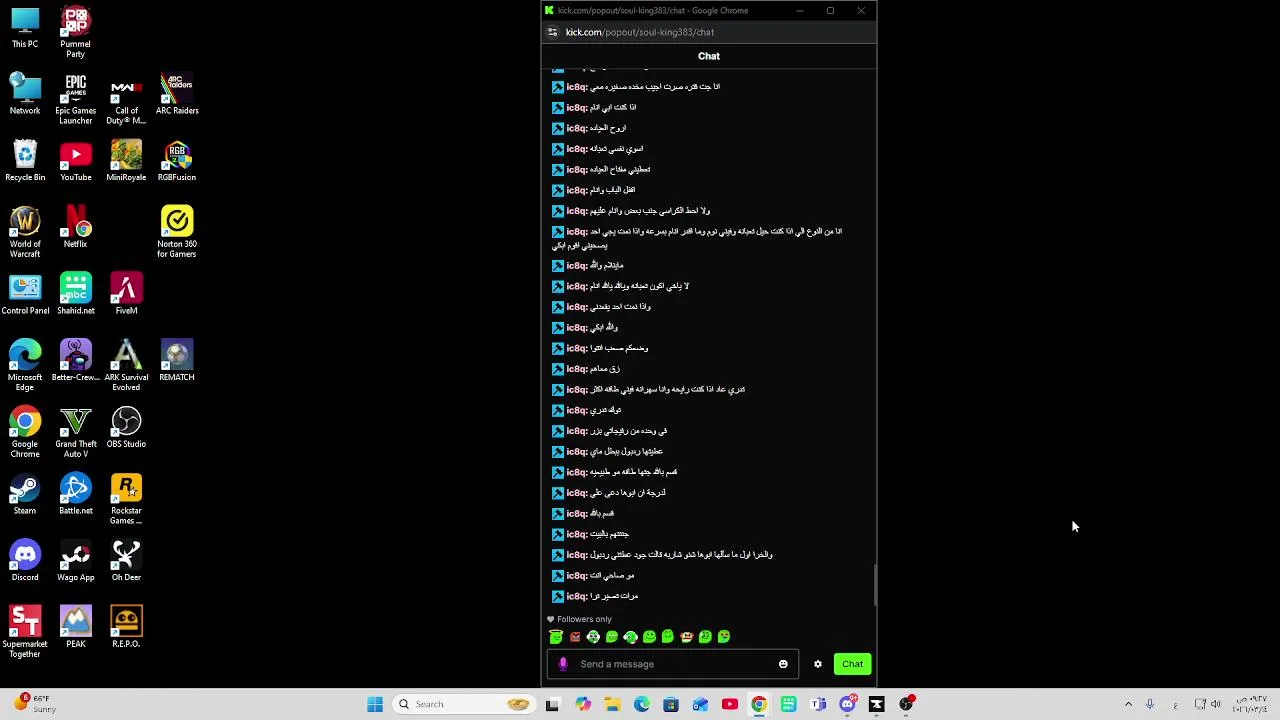Select the PEAK desktop icon
The height and width of the screenshot is (720, 1280).
tap(75, 628)
